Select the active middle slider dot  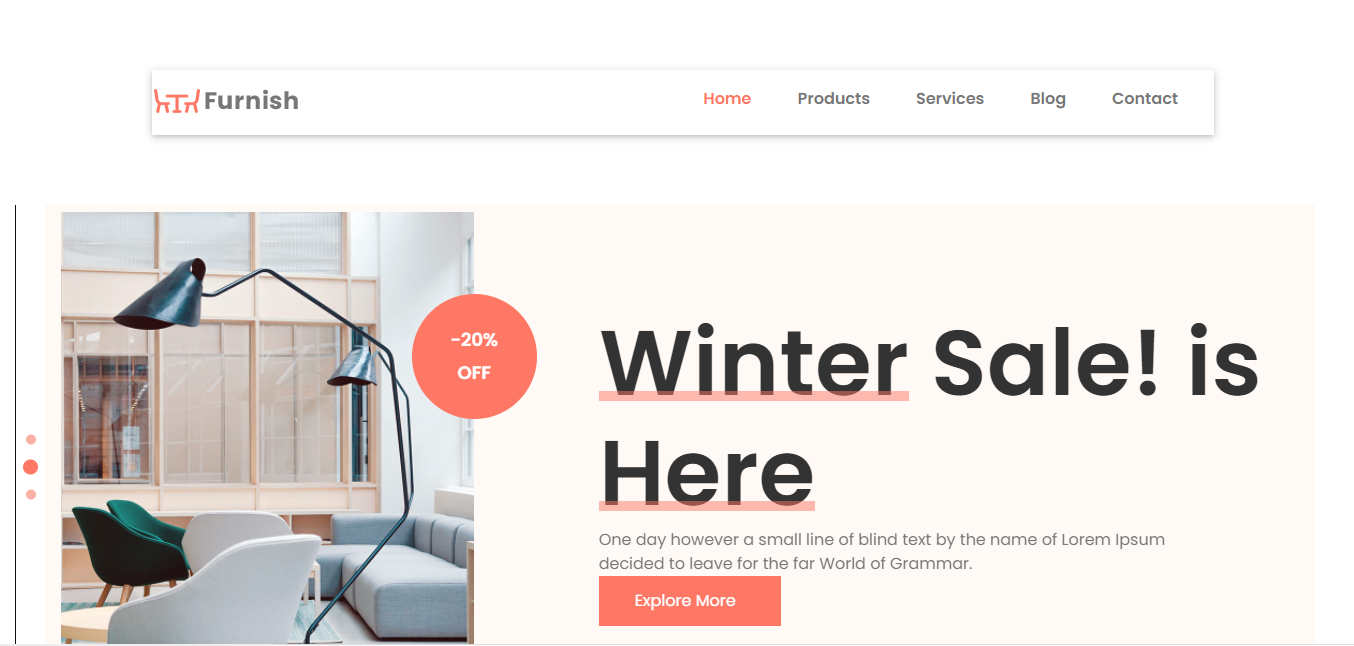tap(31, 467)
